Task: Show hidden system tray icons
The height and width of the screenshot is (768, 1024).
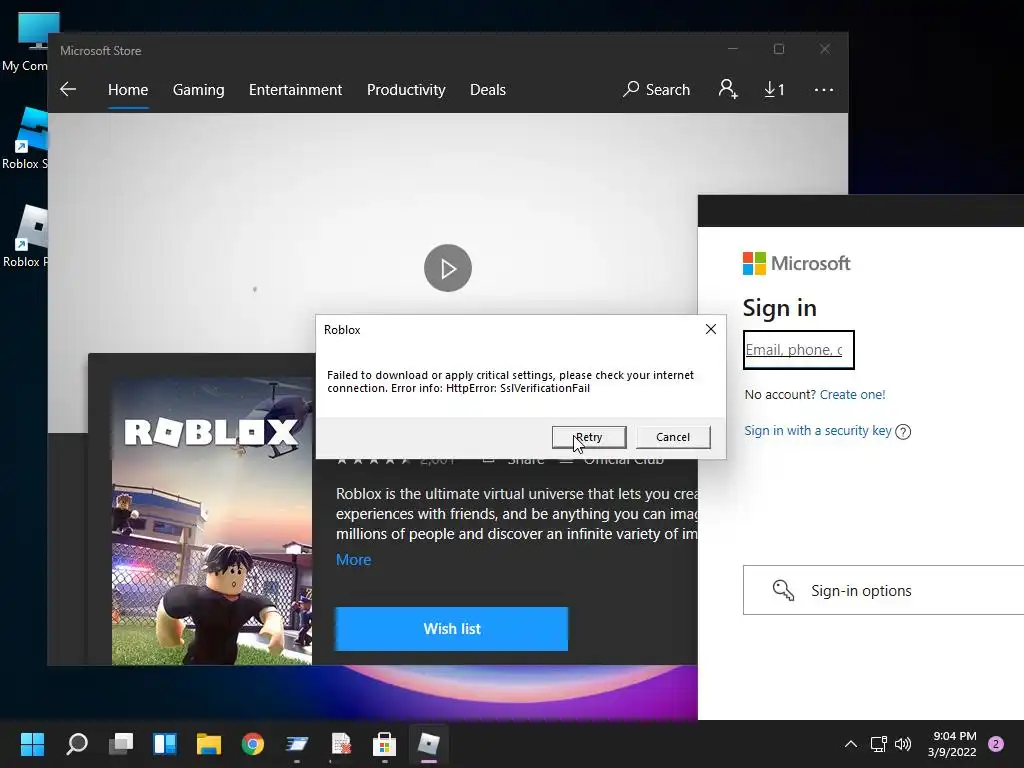Action: (851, 744)
